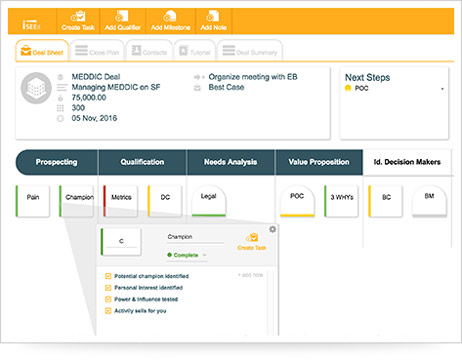Select the Prospecting stage
This screenshot has height=360, width=462.
click(x=57, y=162)
